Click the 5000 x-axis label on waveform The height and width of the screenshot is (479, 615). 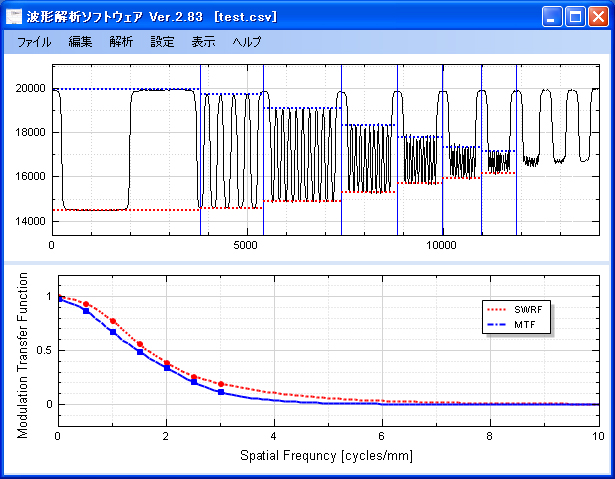[245, 246]
